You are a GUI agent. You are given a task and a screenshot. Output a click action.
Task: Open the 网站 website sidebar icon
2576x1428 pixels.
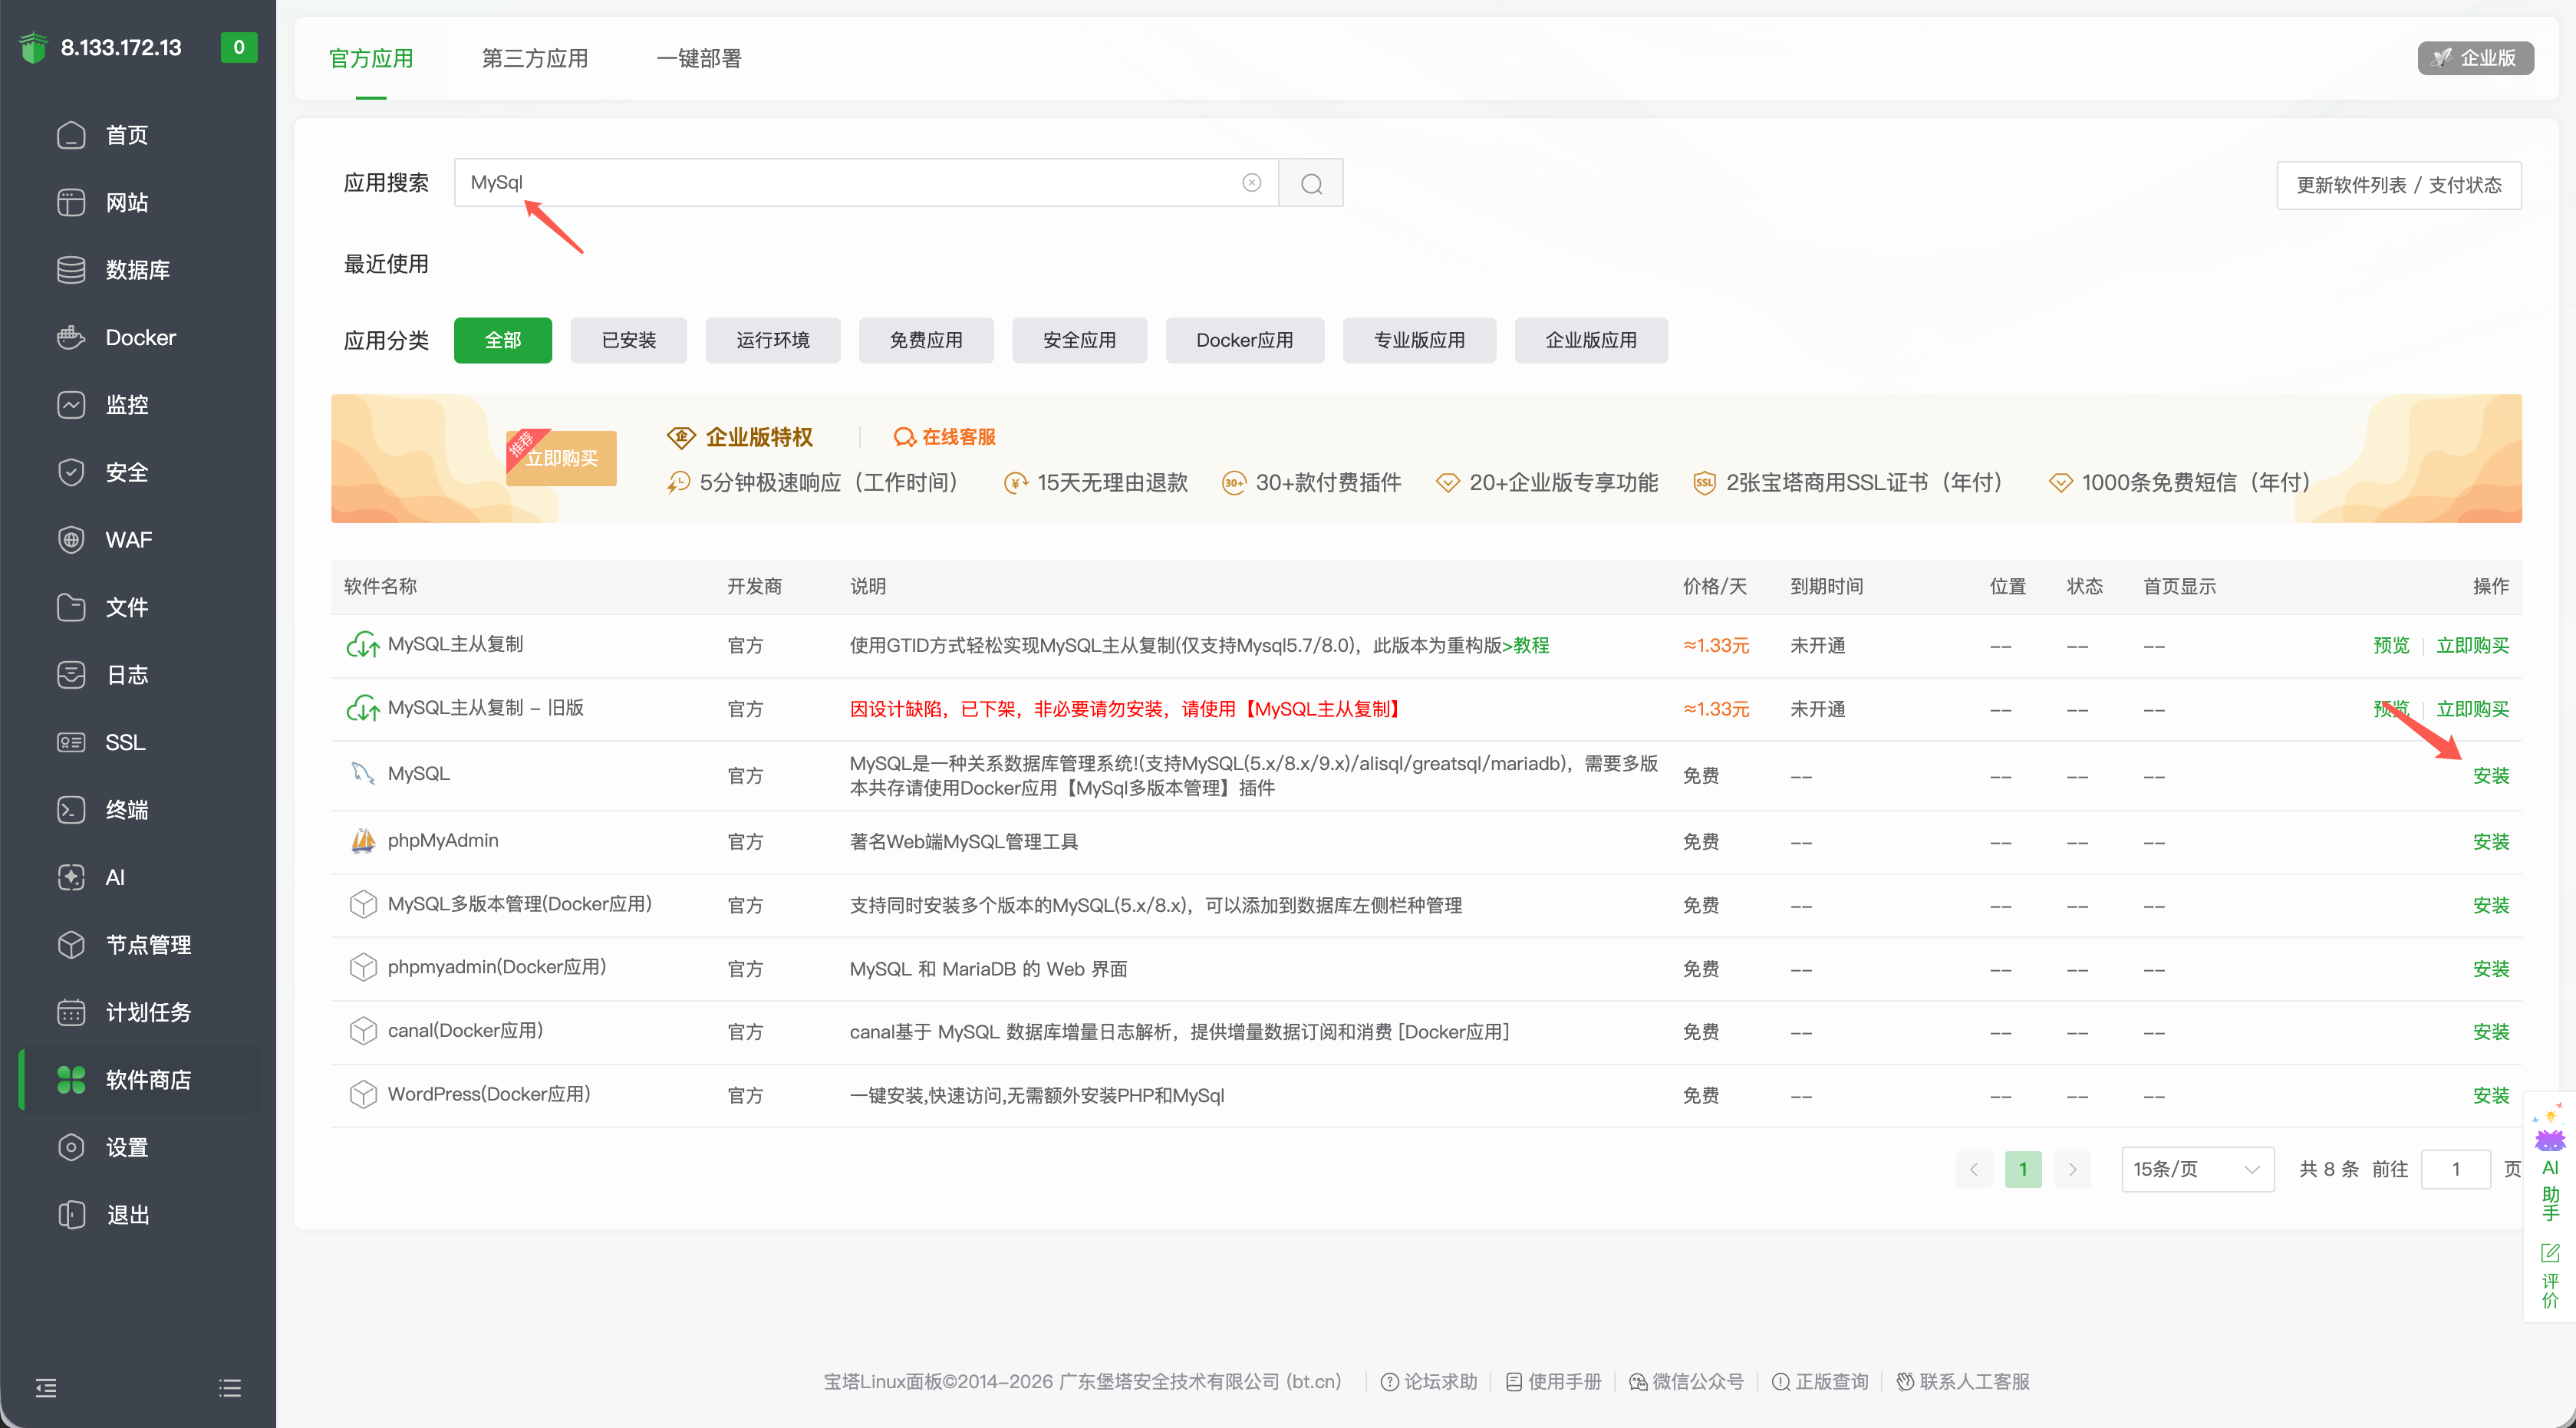click(x=71, y=202)
